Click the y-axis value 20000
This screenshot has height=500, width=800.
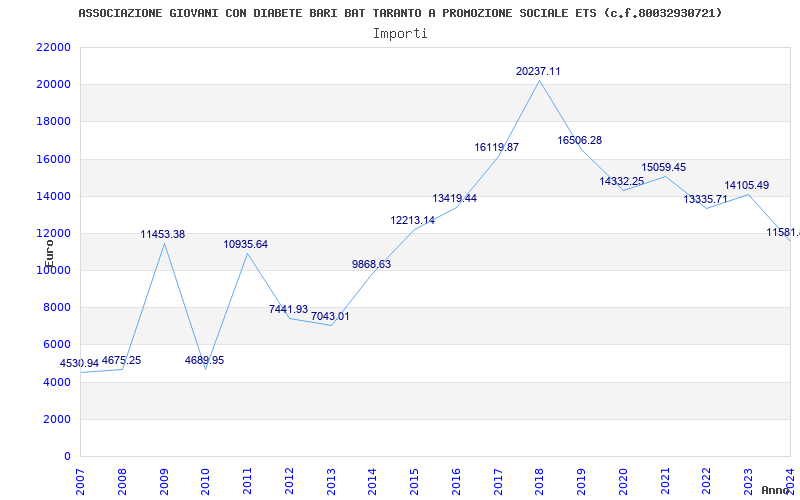(x=53, y=85)
